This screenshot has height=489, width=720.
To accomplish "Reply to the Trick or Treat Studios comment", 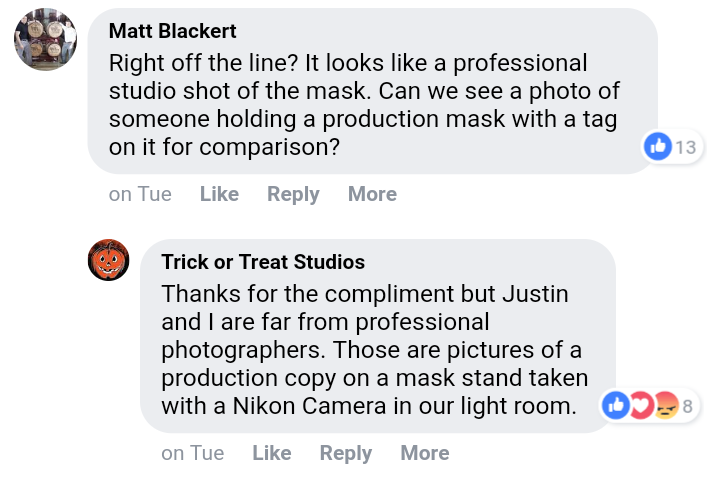I will (346, 453).
